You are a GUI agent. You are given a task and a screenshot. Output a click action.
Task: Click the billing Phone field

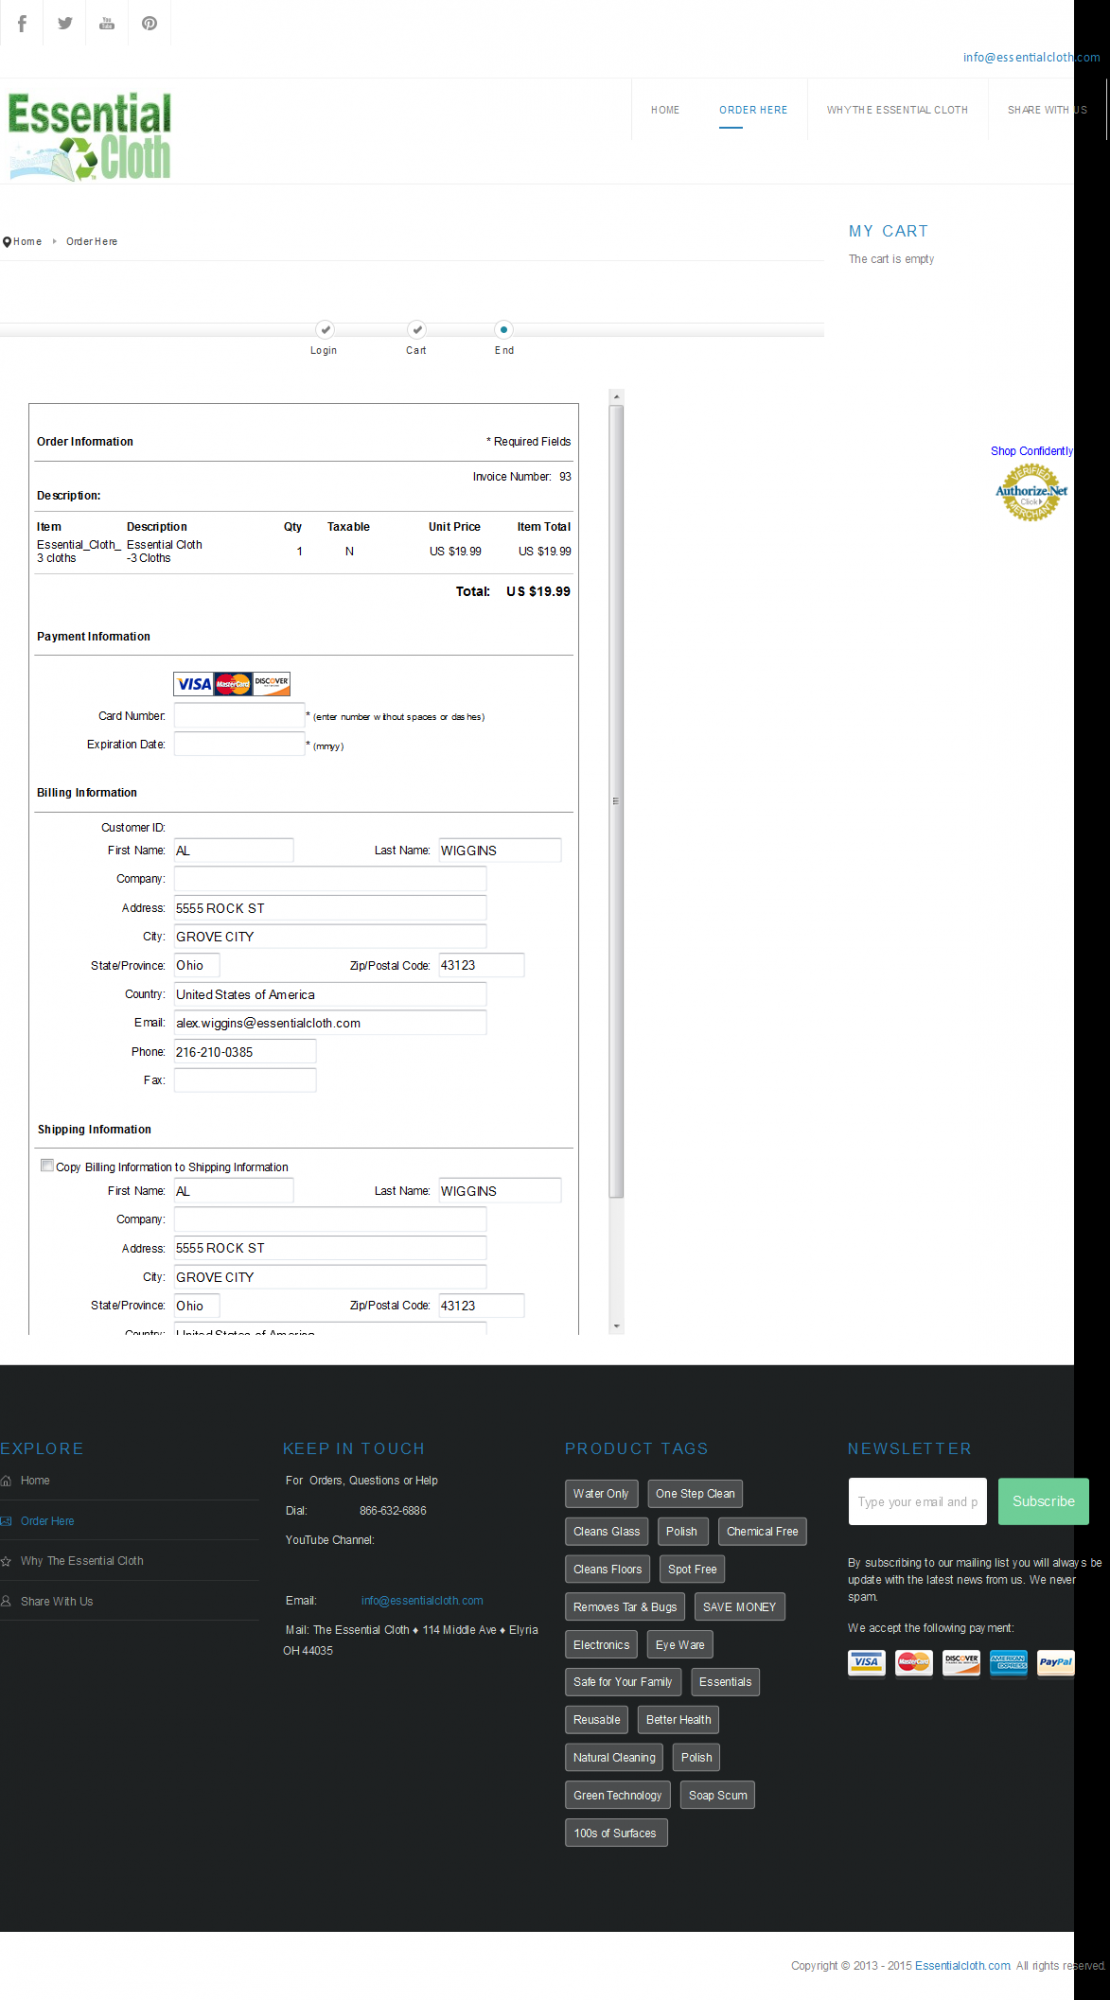coord(245,1051)
